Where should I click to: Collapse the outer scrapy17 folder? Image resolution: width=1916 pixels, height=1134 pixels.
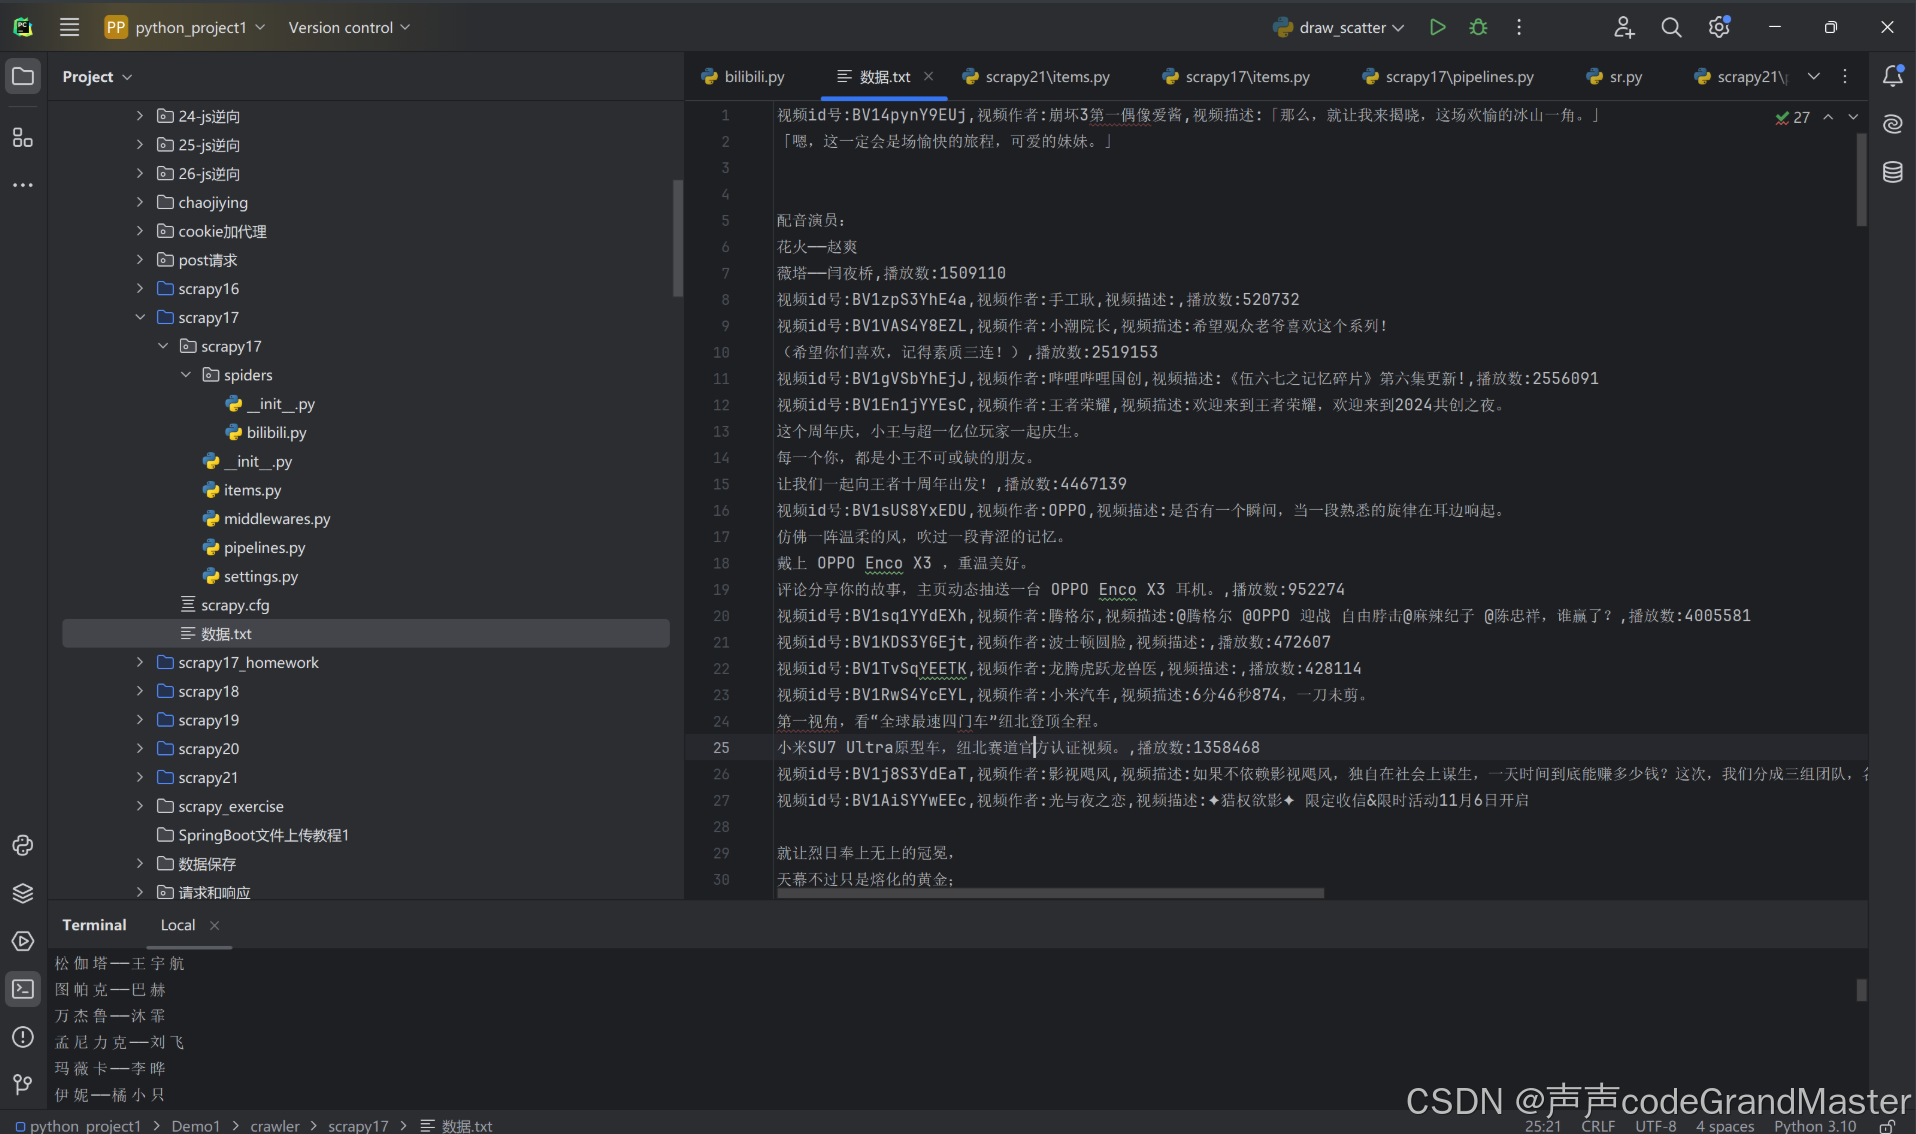(x=140, y=317)
